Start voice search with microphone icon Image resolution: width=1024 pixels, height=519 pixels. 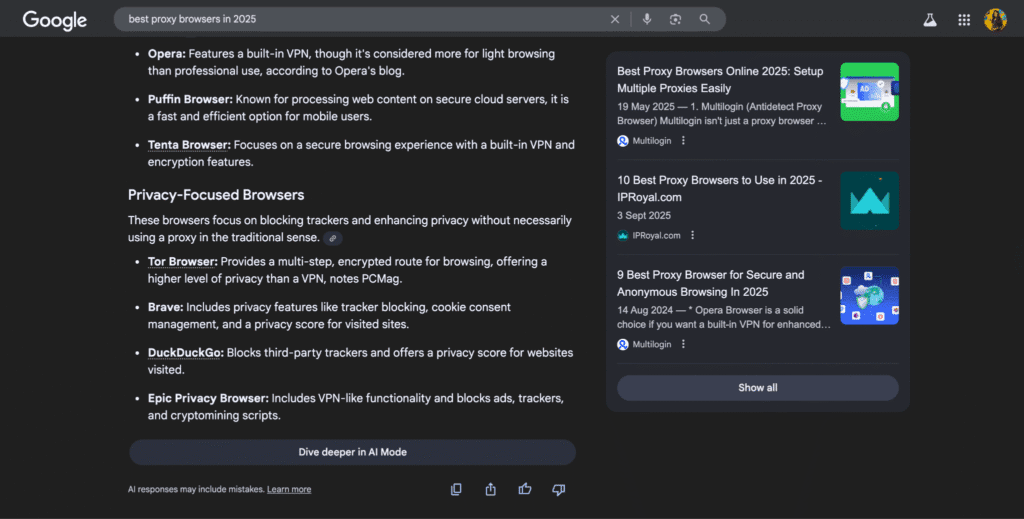point(647,19)
